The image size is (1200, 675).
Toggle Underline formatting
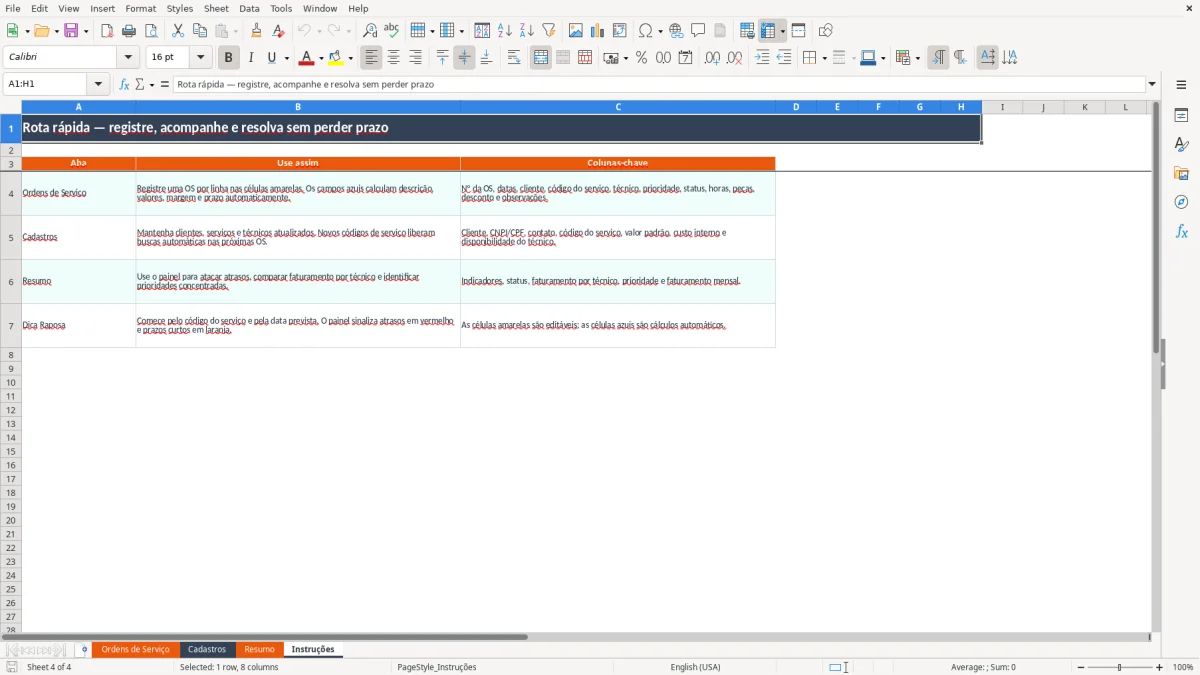(271, 58)
